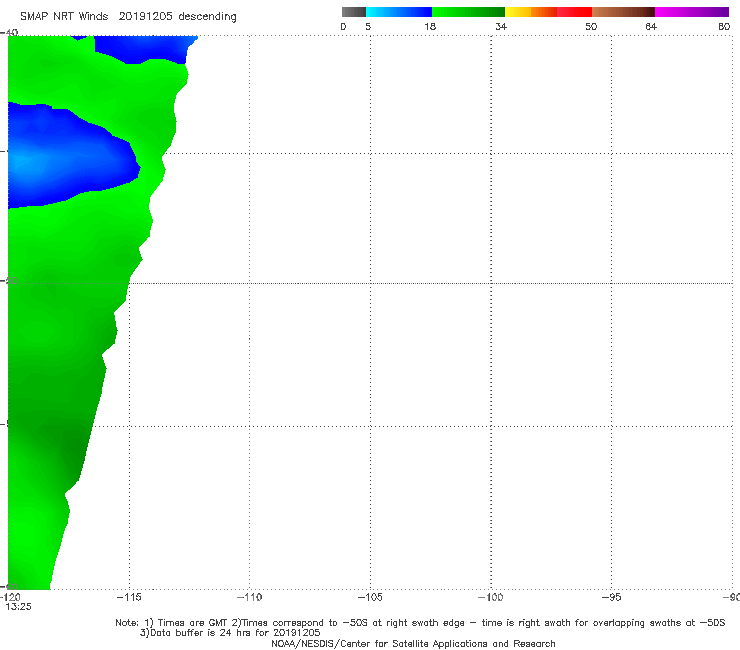Viewport: 740px width, 650px height.
Task: Click the magenta-purple segment of the color bar
Action: point(692,12)
